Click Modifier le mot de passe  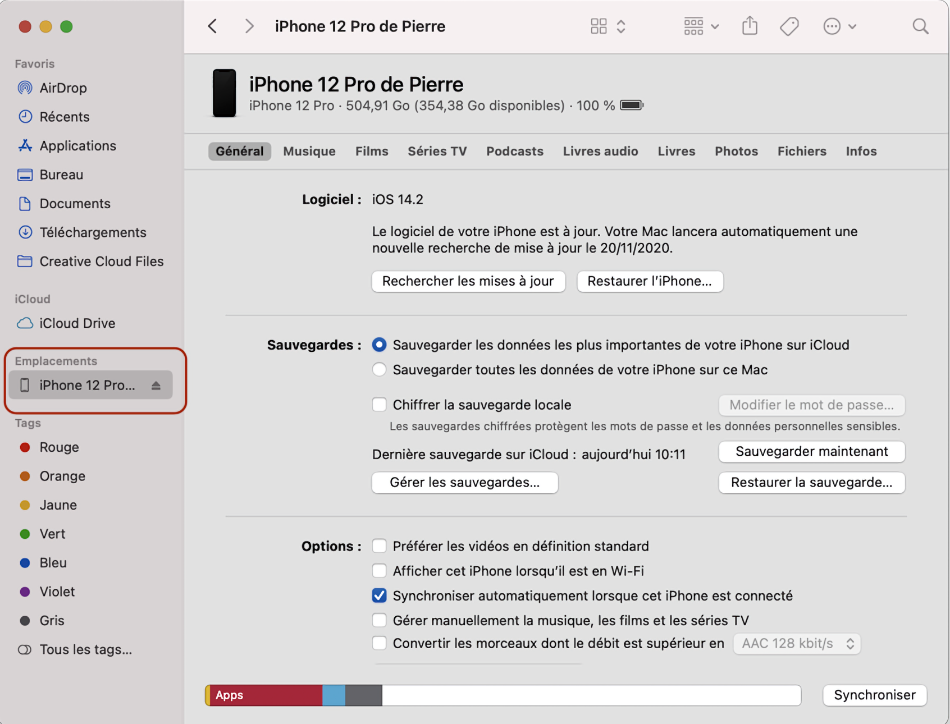tap(811, 405)
